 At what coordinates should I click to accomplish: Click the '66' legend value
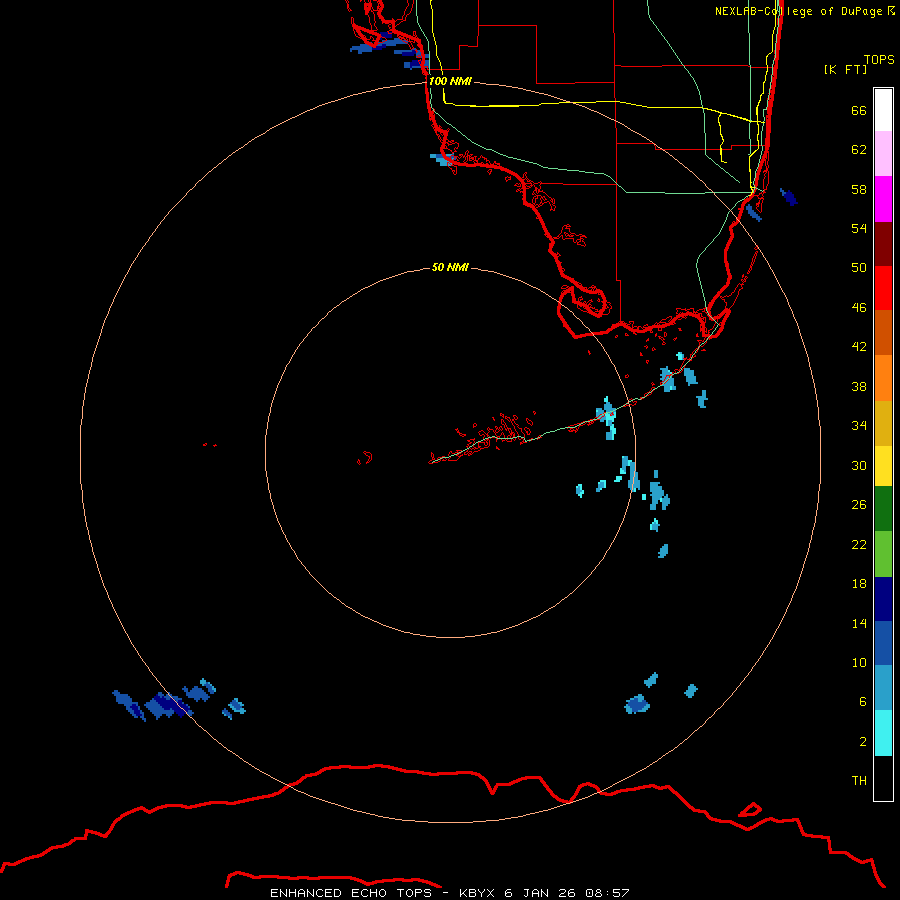[x=859, y=110]
